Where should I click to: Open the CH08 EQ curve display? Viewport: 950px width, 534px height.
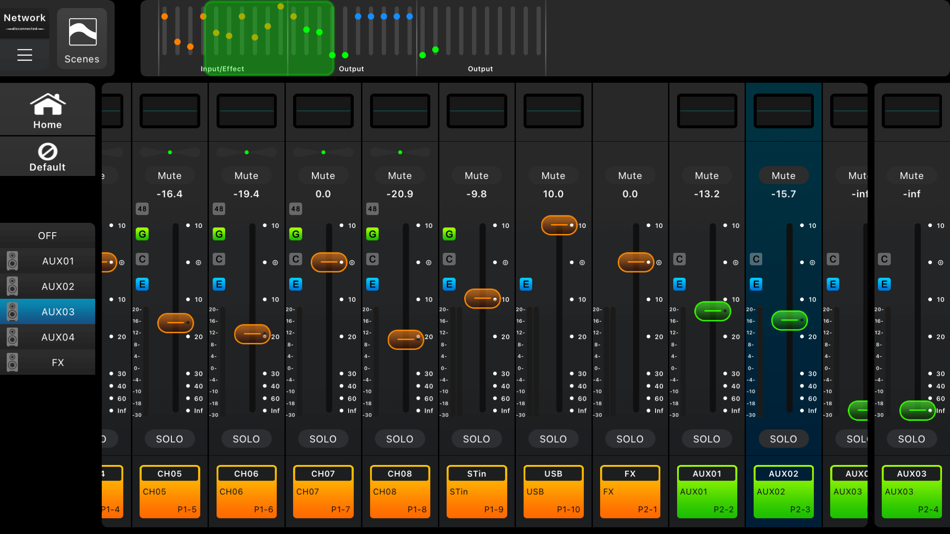click(400, 111)
